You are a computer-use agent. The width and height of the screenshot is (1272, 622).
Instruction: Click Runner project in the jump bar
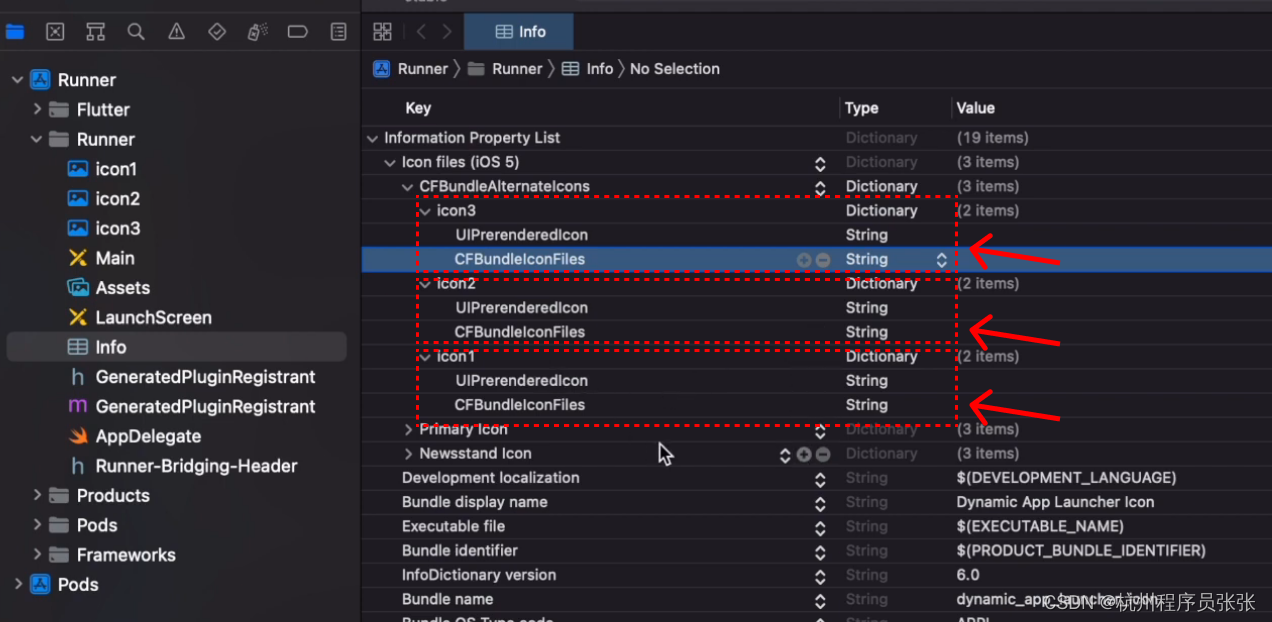point(411,69)
